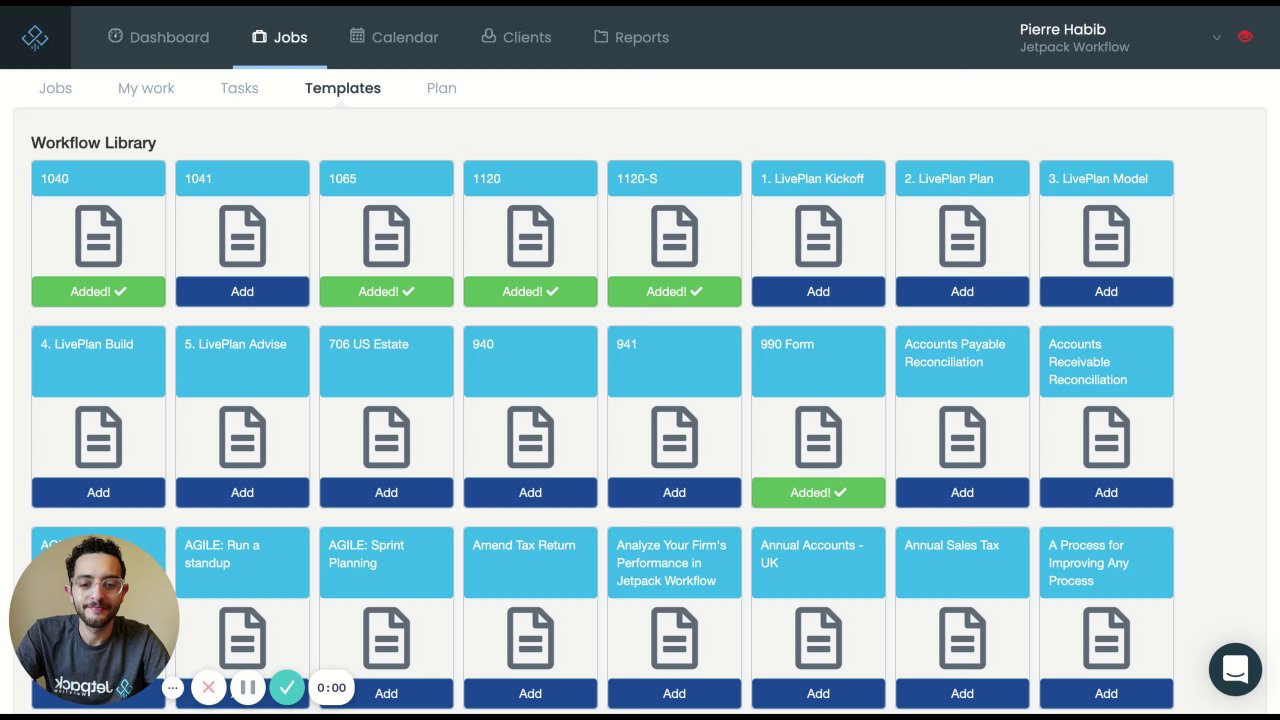The width and height of the screenshot is (1280, 720).
Task: Pause the screen recording
Action: coord(247,687)
